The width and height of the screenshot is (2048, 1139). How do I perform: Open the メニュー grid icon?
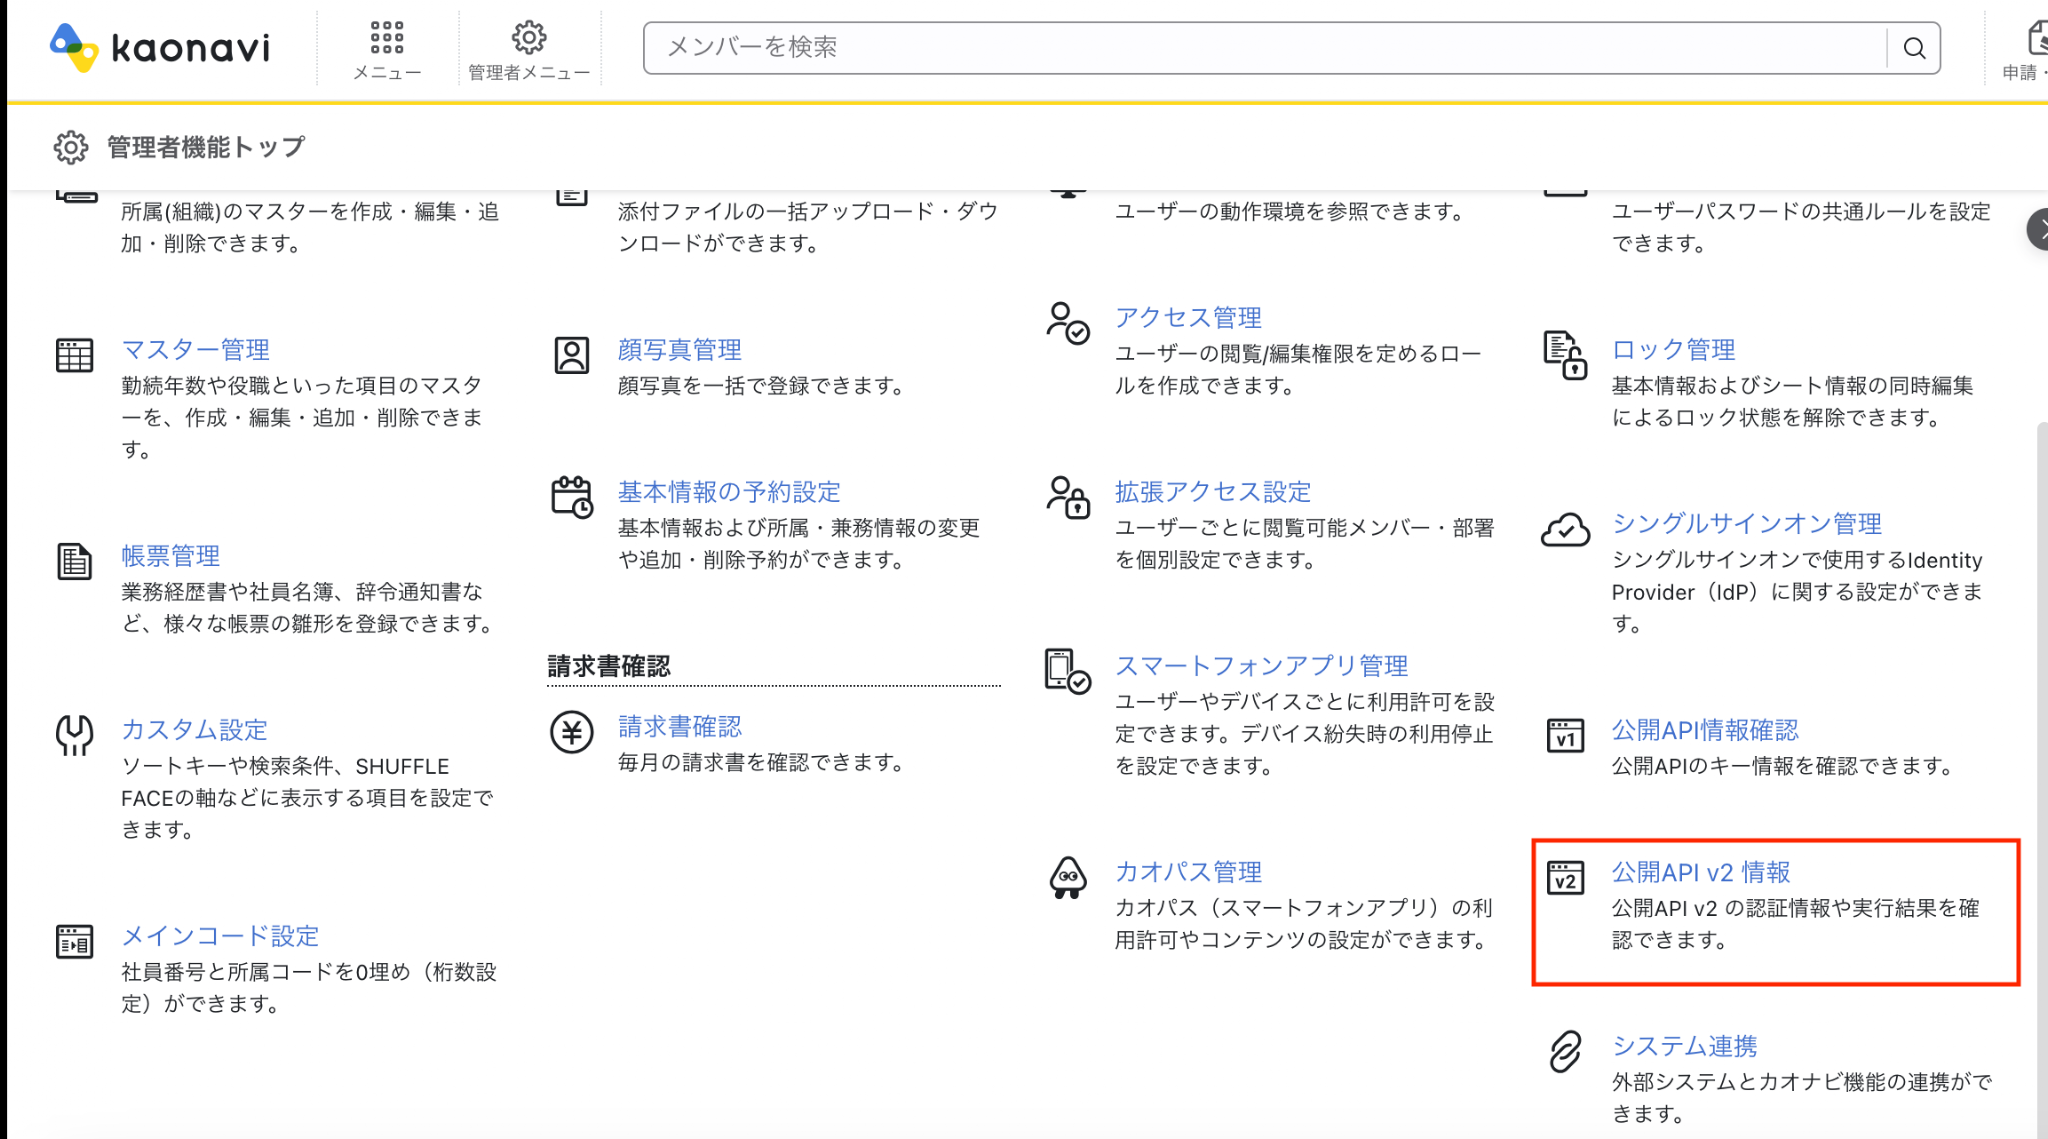click(x=387, y=39)
